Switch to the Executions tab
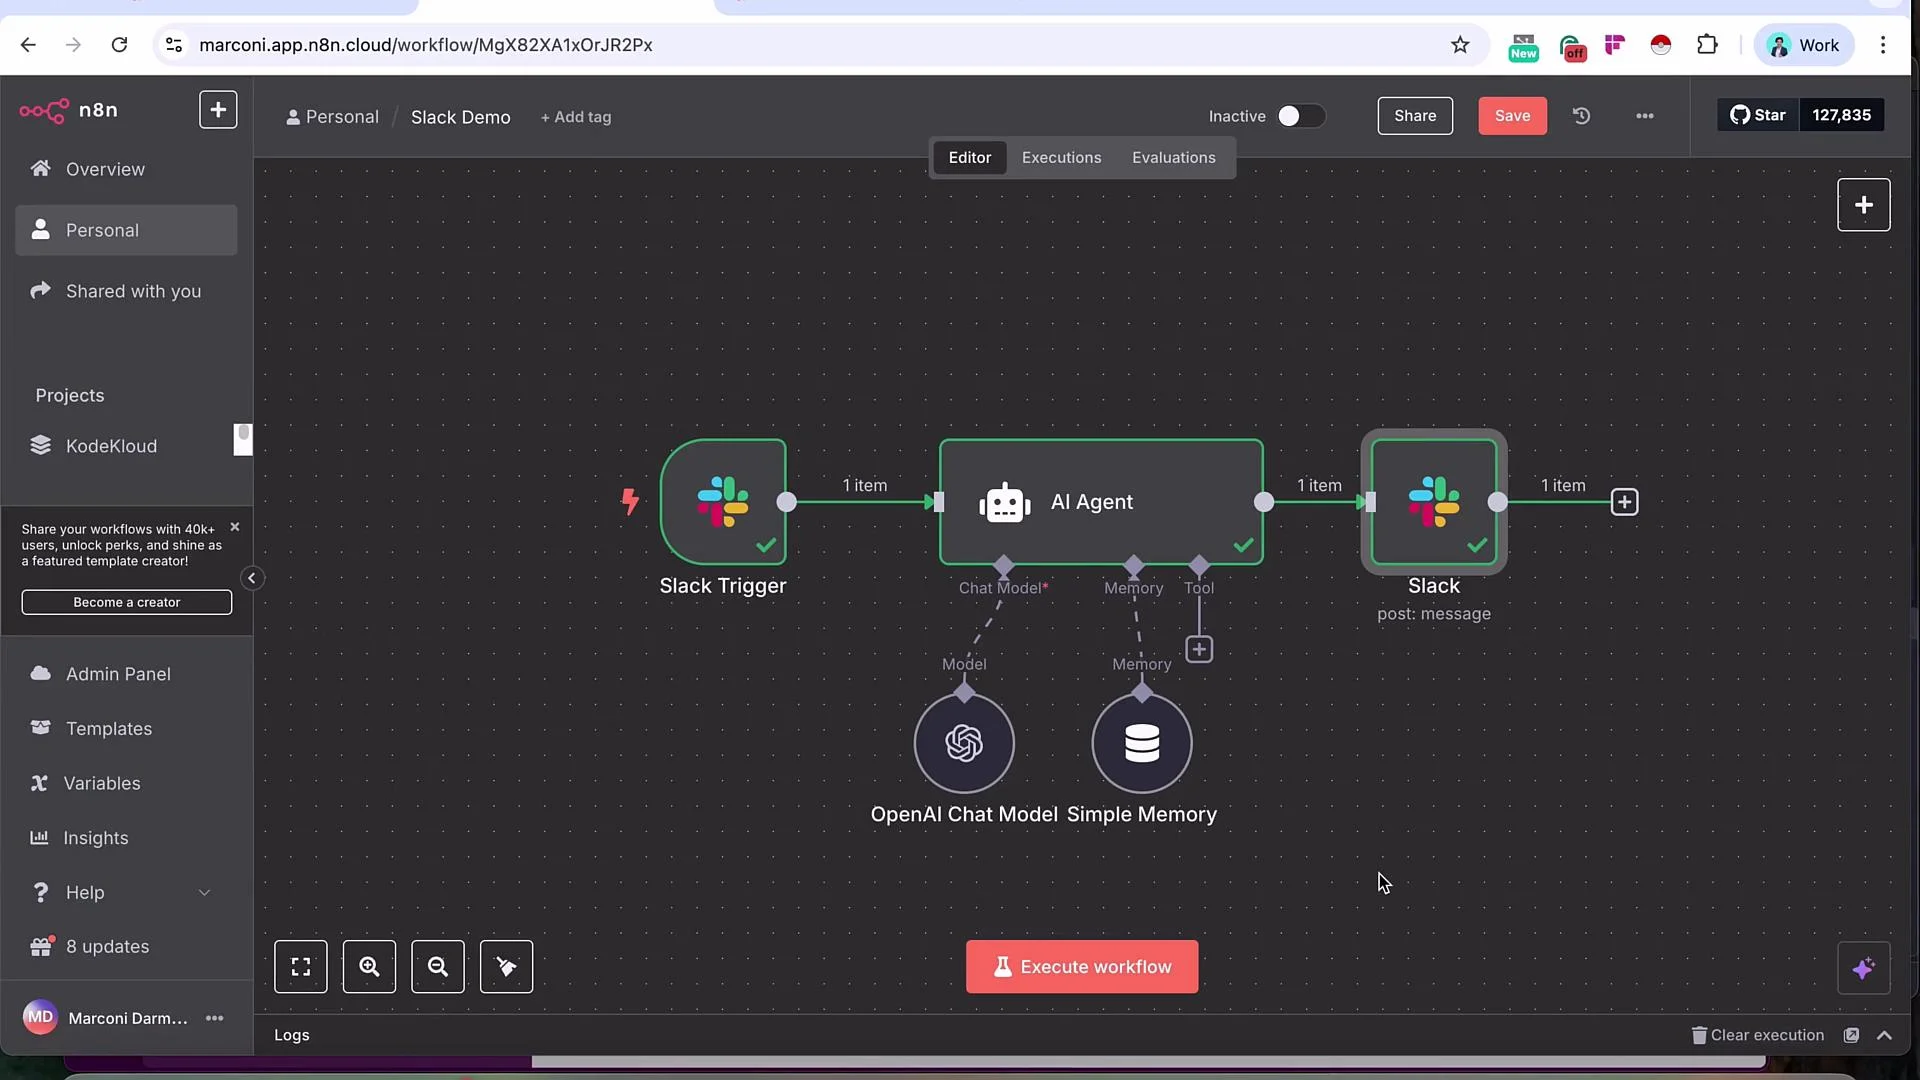This screenshot has height=1080, width=1920. [1061, 158]
